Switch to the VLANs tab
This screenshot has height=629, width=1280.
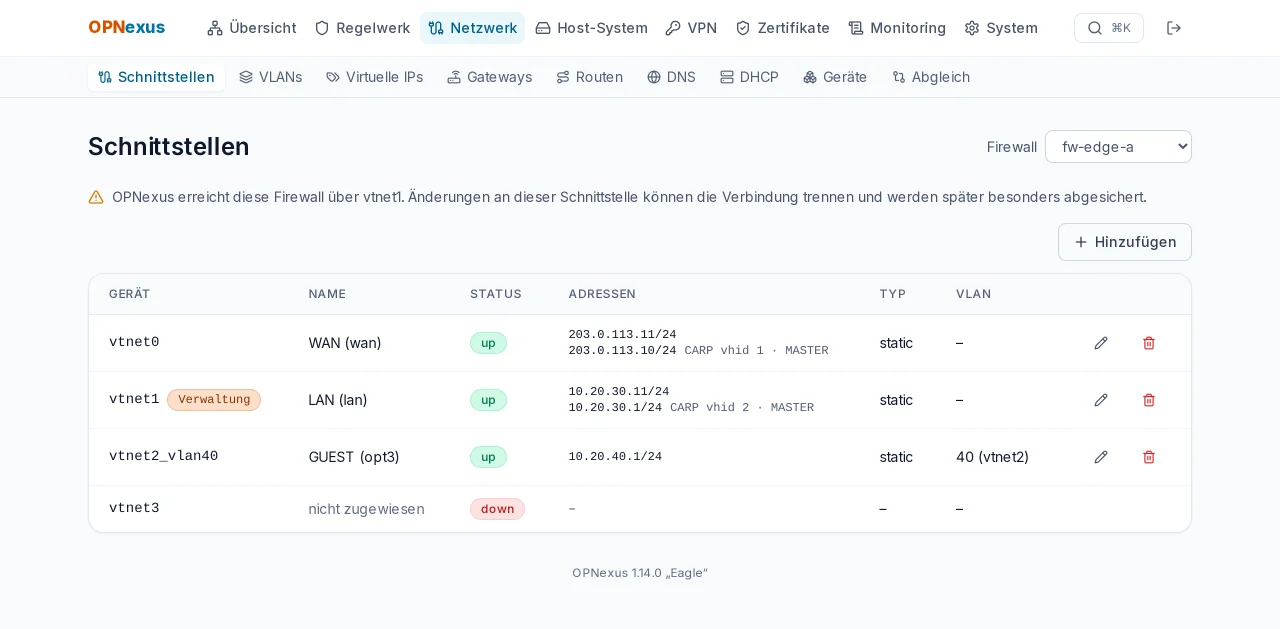[x=270, y=77]
